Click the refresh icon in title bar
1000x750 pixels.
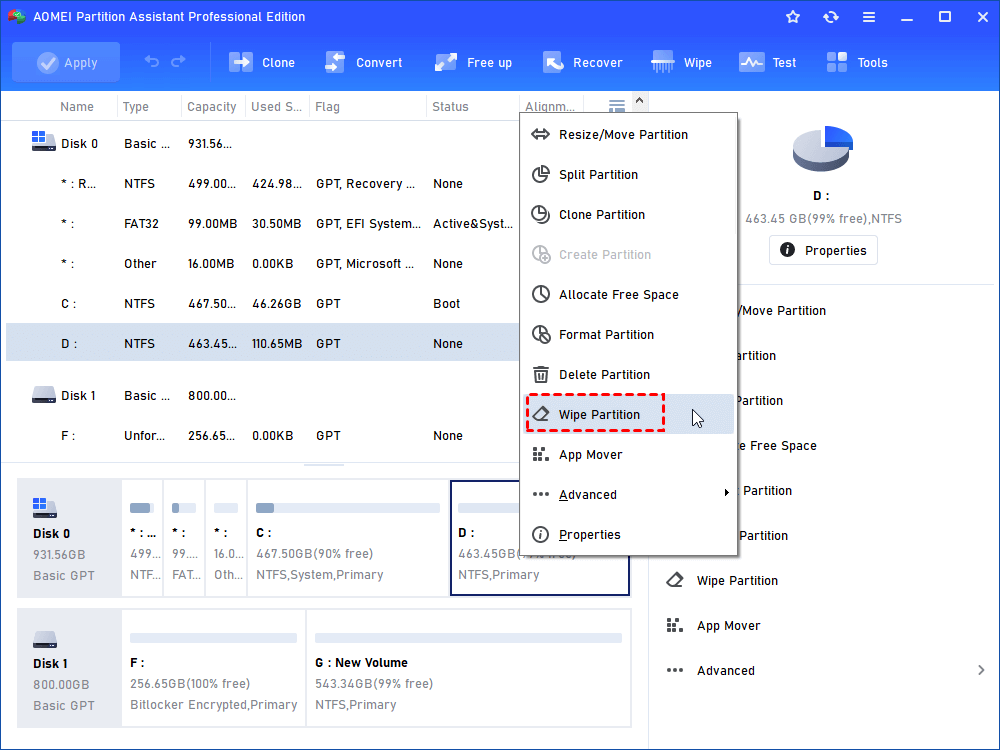(x=831, y=17)
